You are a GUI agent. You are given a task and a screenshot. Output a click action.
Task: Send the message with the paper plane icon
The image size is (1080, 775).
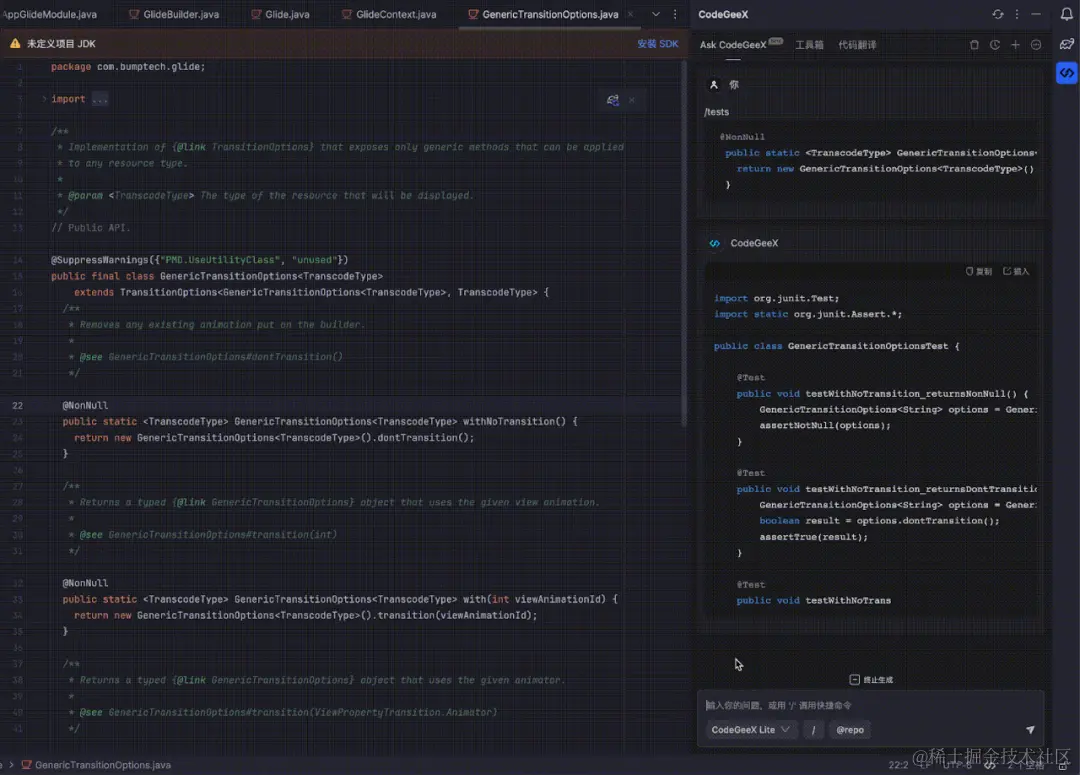pyautogui.click(x=1030, y=730)
